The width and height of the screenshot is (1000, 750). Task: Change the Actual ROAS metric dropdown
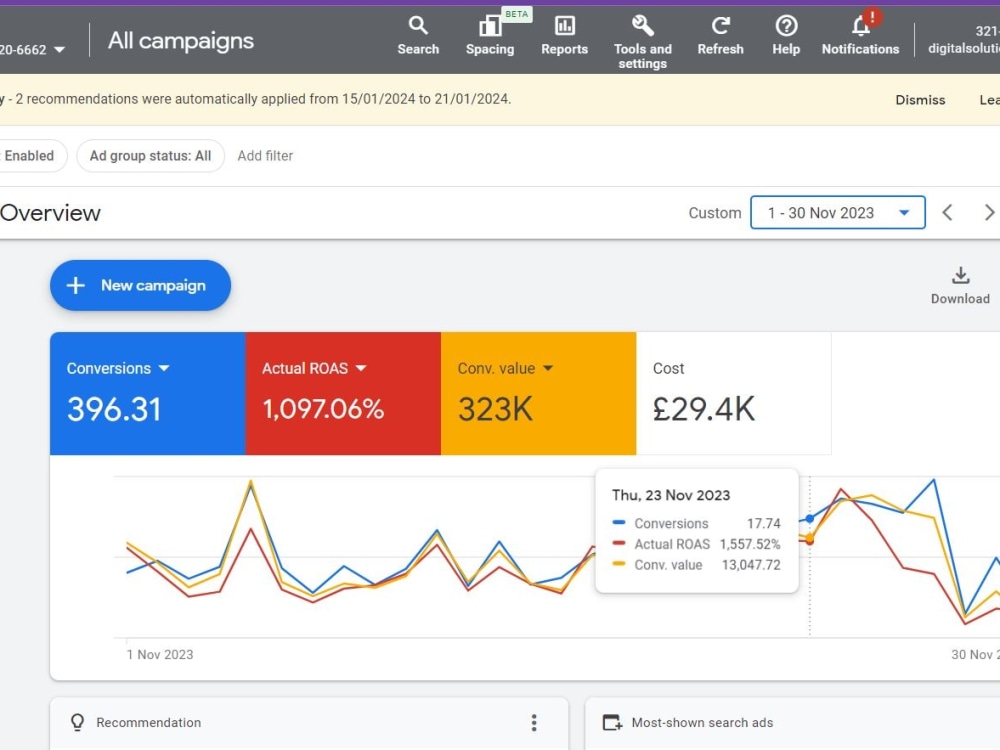point(360,368)
